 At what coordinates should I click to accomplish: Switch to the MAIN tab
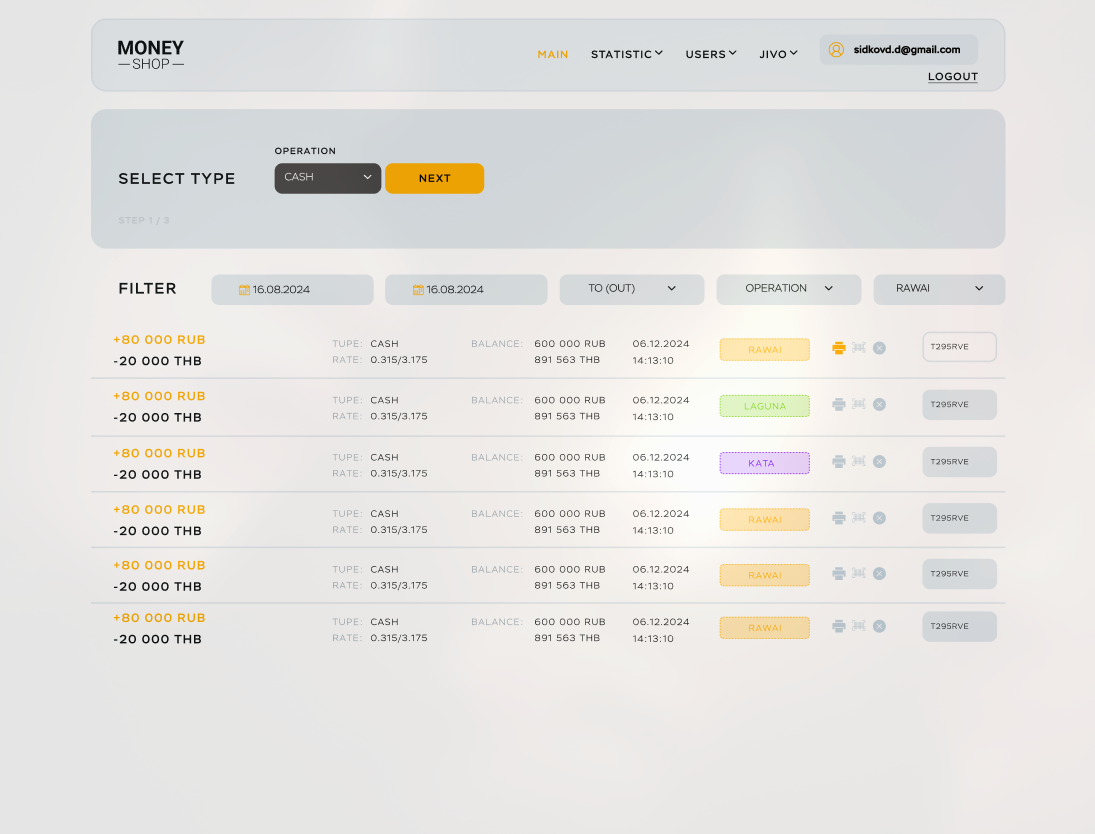click(553, 54)
